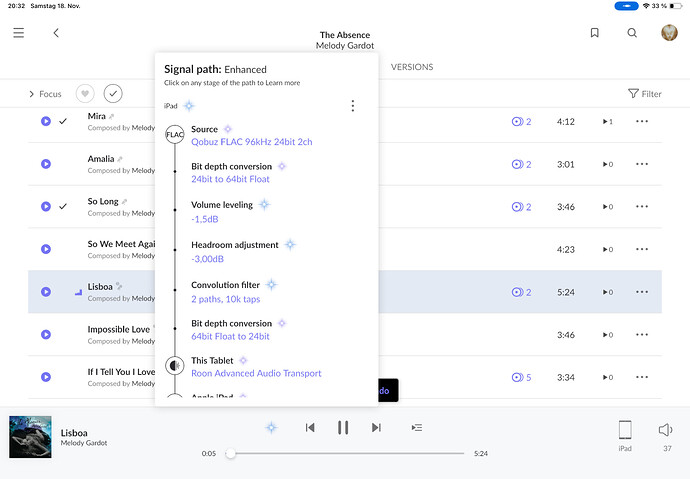The image size is (690, 479).
Task: Open the user profile avatar
Action: pos(669,33)
